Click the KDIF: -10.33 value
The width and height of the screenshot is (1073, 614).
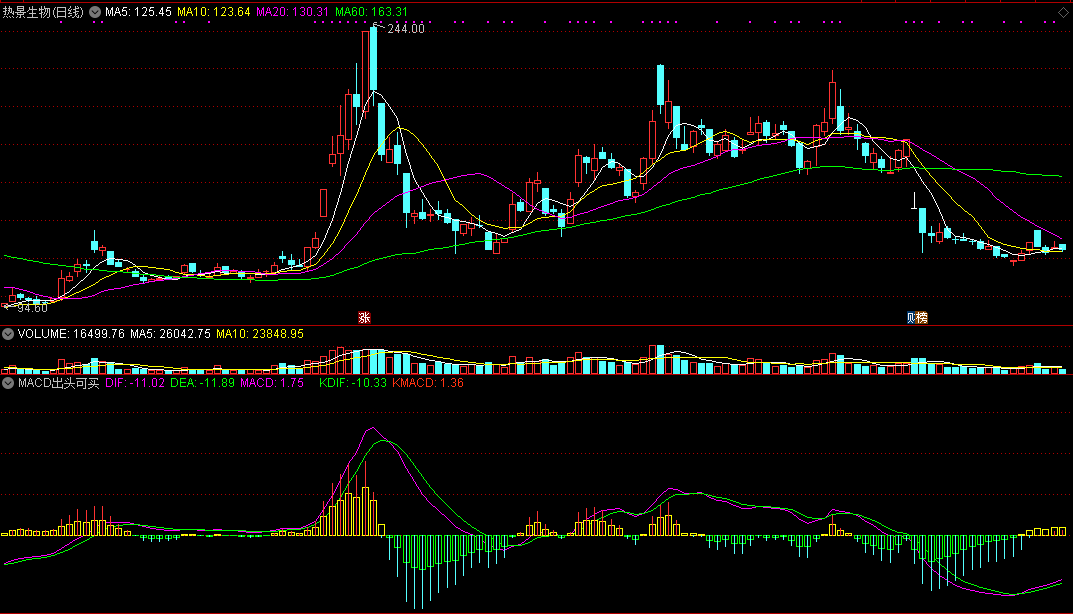(353, 383)
